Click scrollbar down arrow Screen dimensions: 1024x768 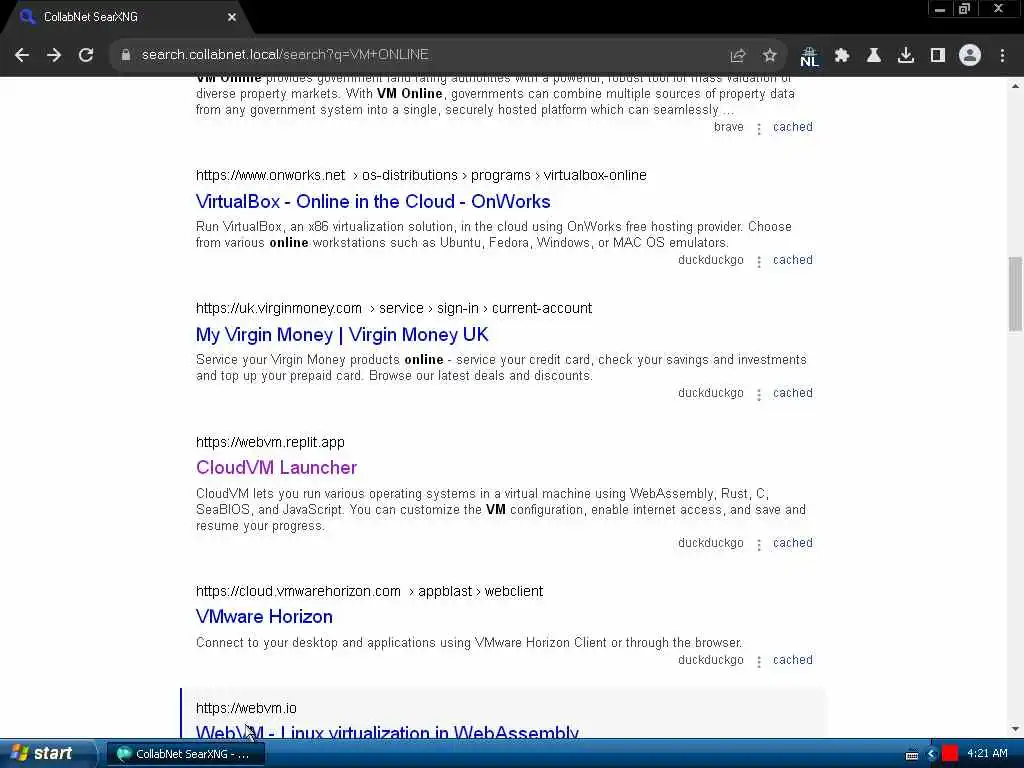pyautogui.click(x=1015, y=729)
